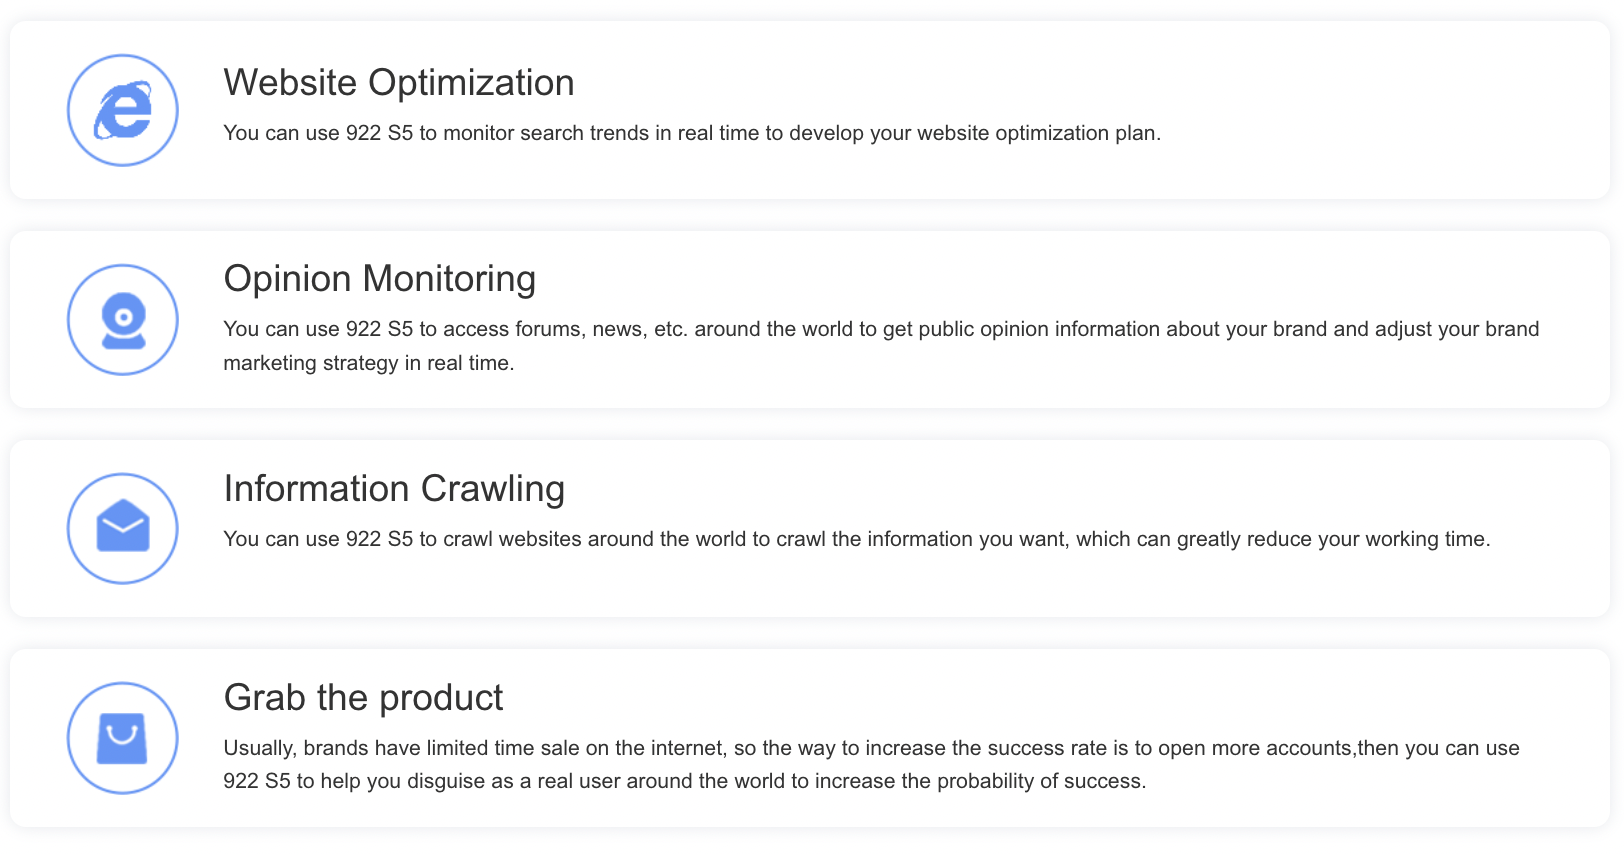Click the line starting 'Usually, brands have limited'
This screenshot has width=1624, height=854.
(x=870, y=748)
